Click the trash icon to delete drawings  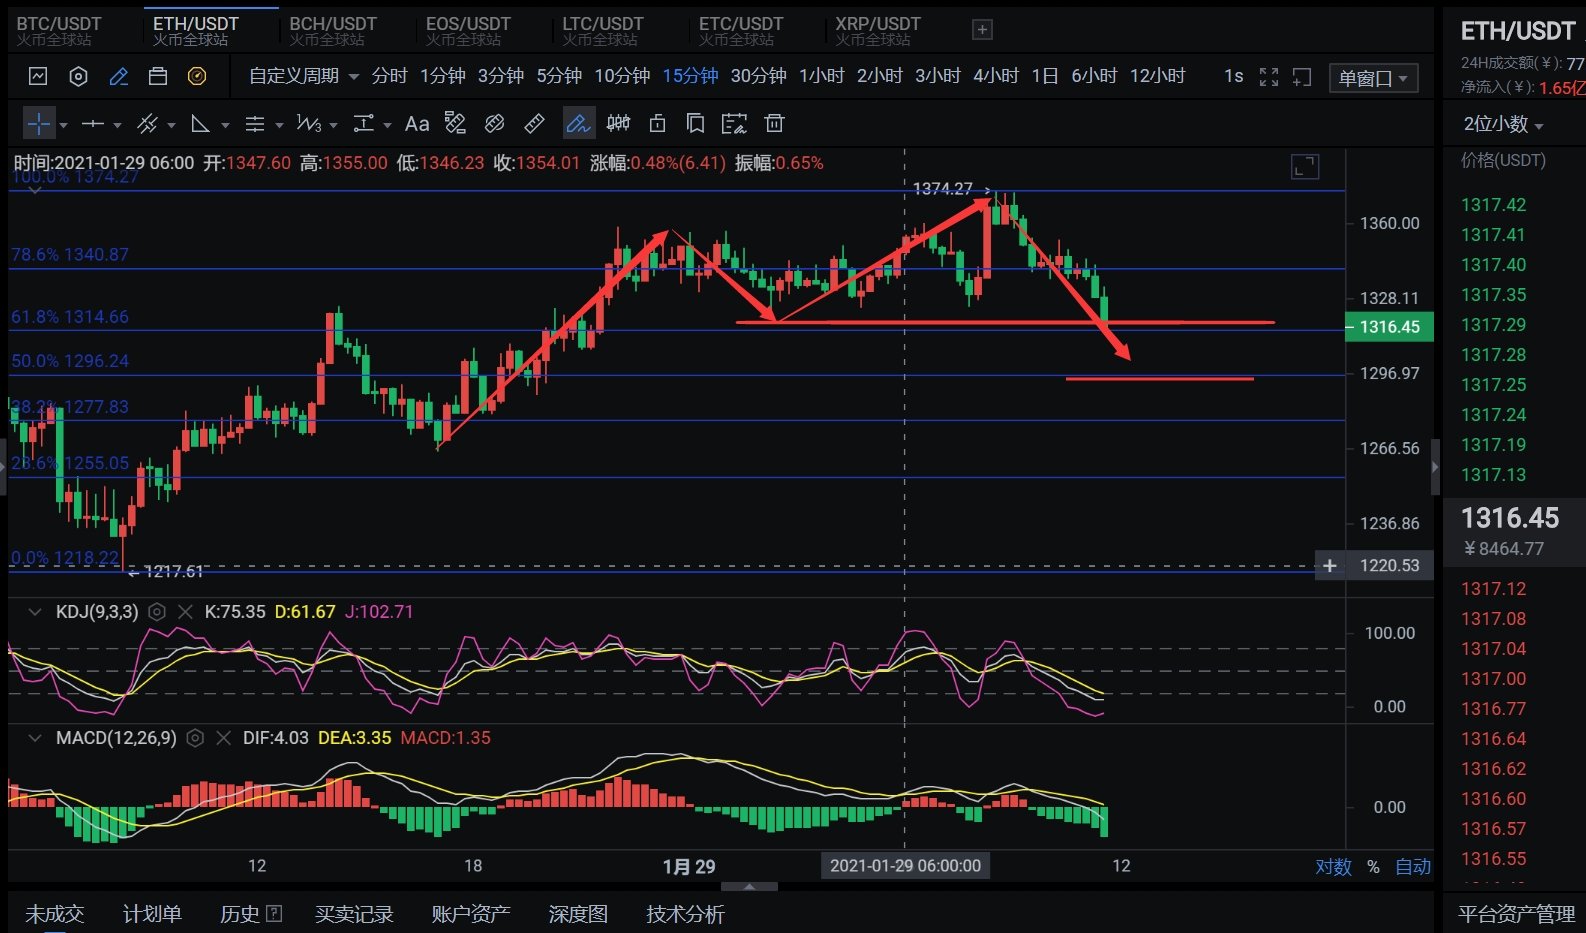click(x=774, y=124)
